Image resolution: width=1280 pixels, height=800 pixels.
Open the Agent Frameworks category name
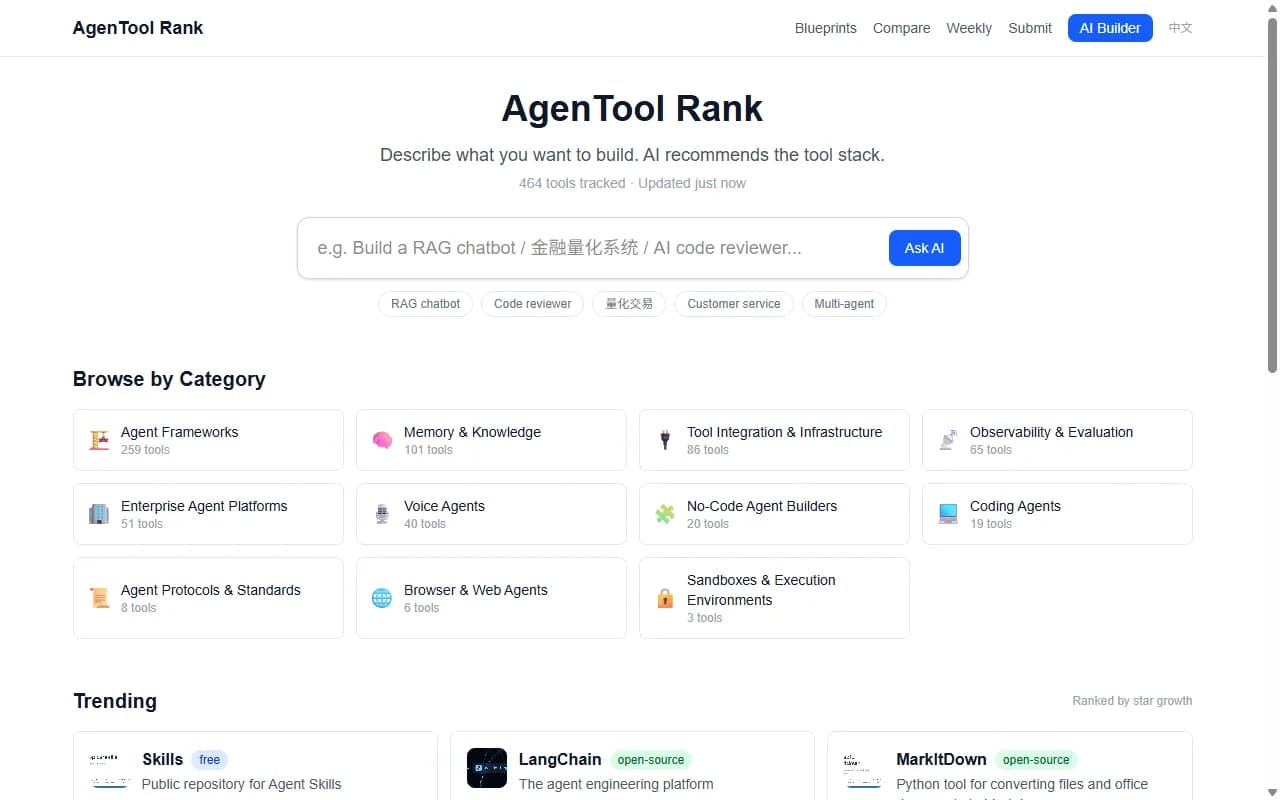pyautogui.click(x=180, y=432)
